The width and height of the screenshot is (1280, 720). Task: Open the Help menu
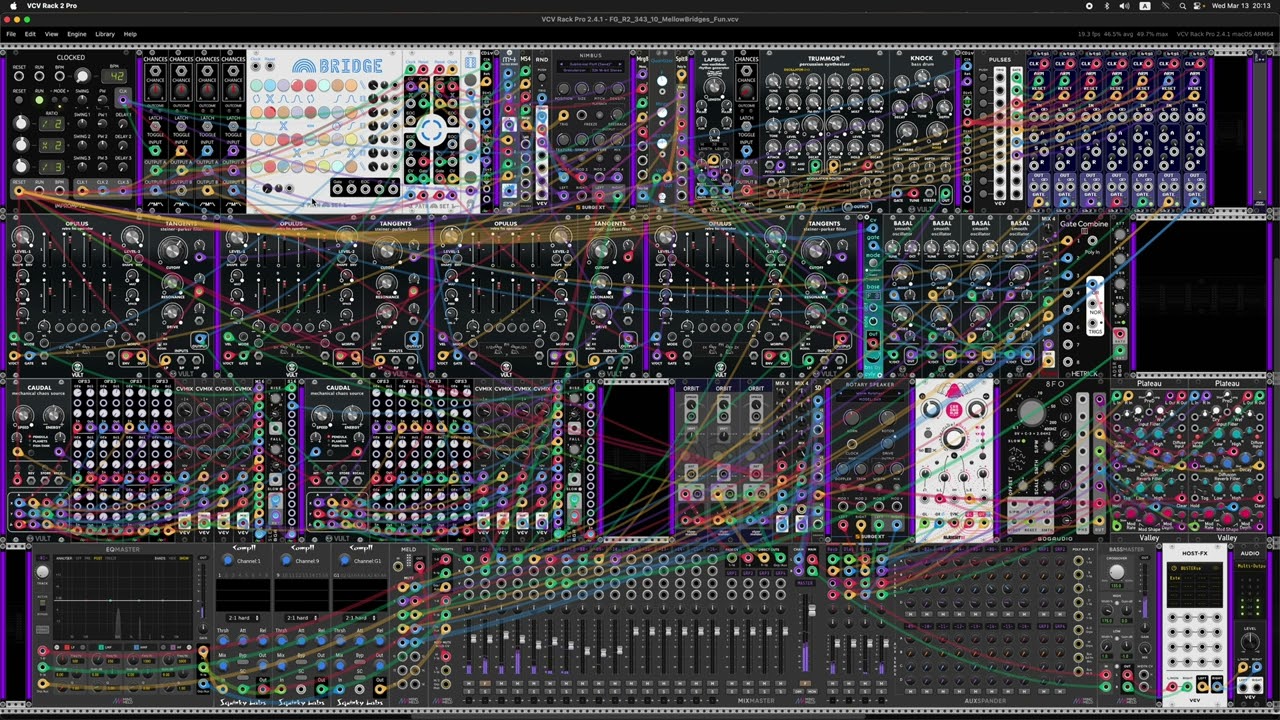click(x=130, y=34)
